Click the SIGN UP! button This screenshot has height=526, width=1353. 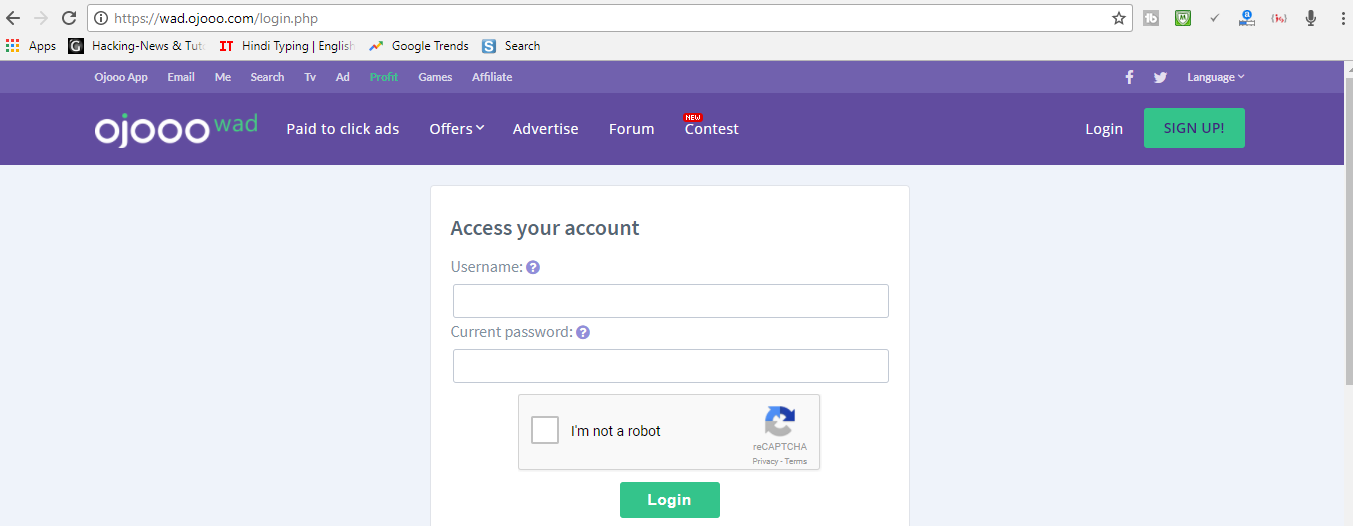click(1194, 128)
